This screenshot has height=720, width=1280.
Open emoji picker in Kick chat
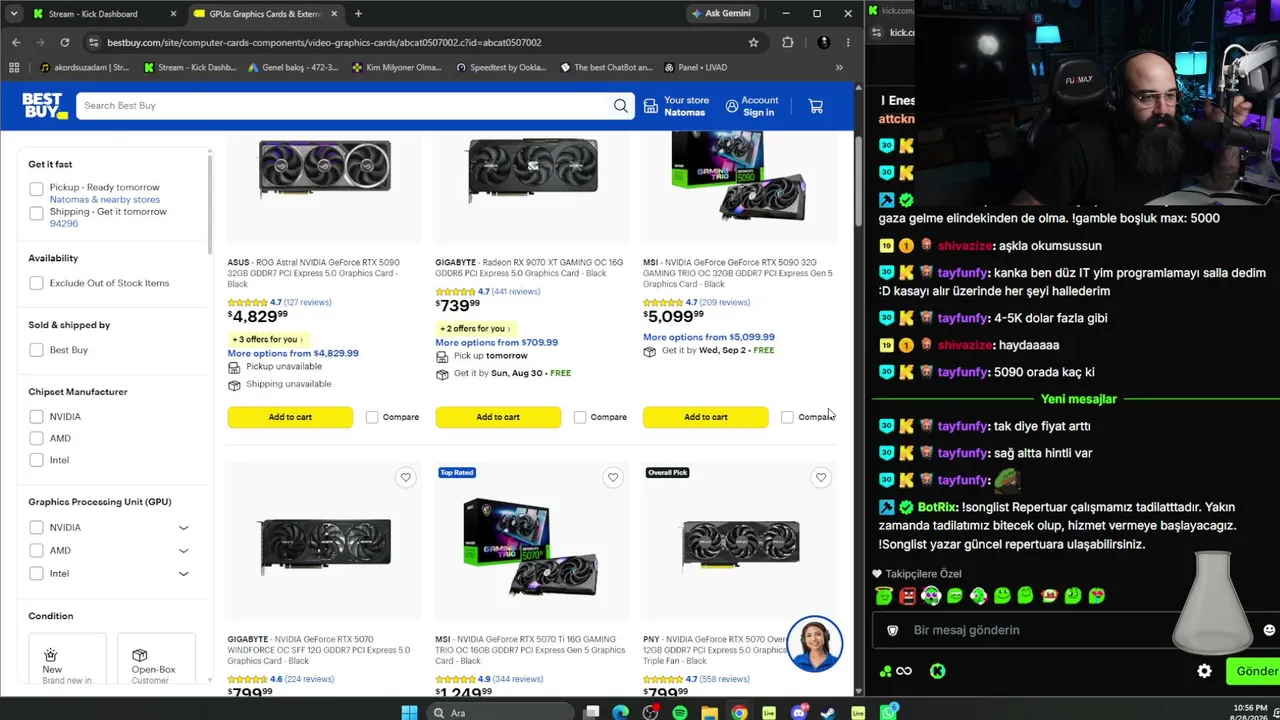click(x=1269, y=630)
